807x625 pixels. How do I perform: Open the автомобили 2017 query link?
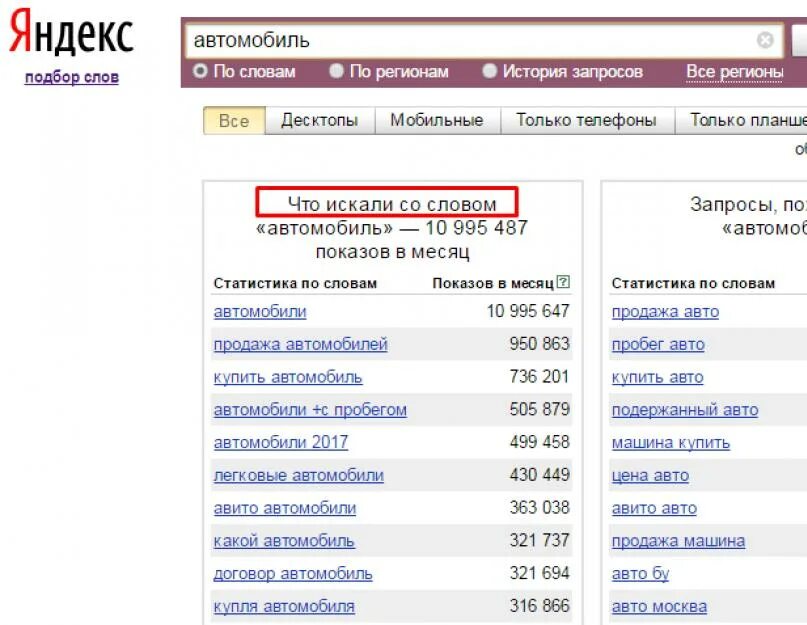pyautogui.click(x=281, y=442)
